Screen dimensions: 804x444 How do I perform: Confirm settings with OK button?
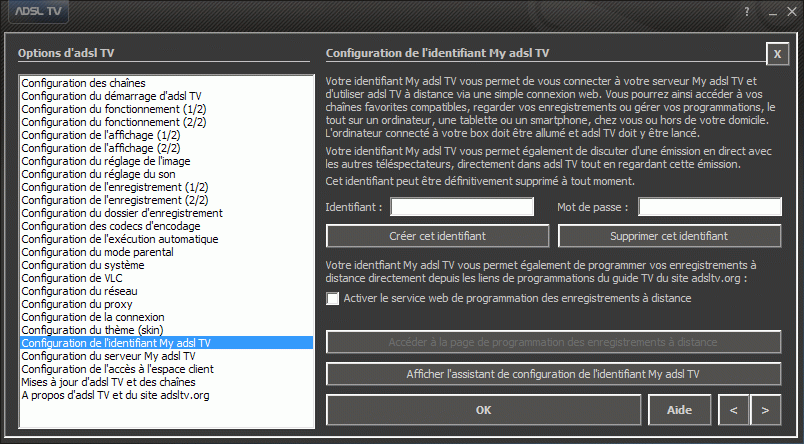coord(484,410)
